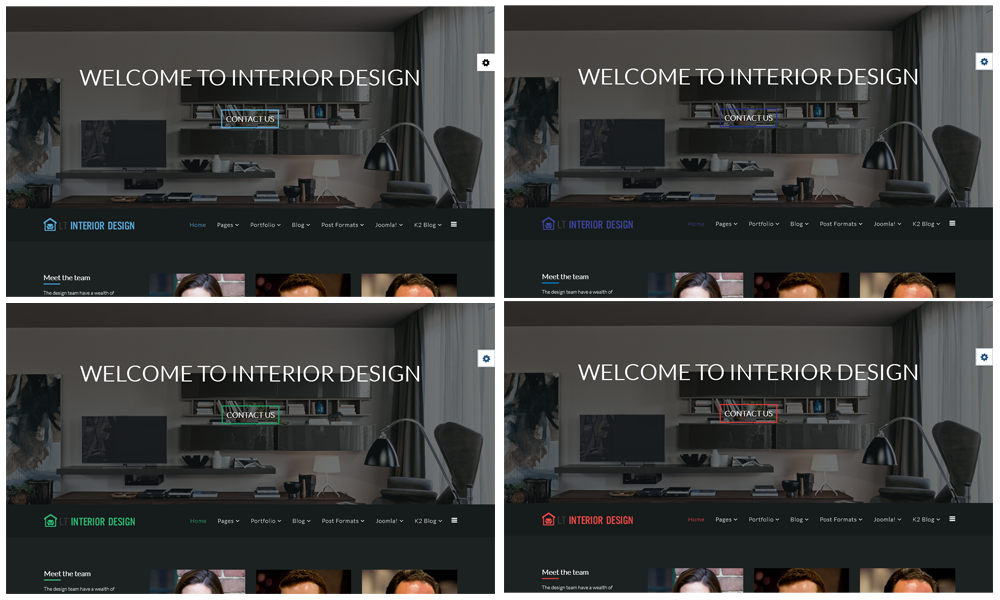1000x600 pixels.
Task: Click last team photo in indigo themed preview
Action: pyautogui.click(x=907, y=284)
